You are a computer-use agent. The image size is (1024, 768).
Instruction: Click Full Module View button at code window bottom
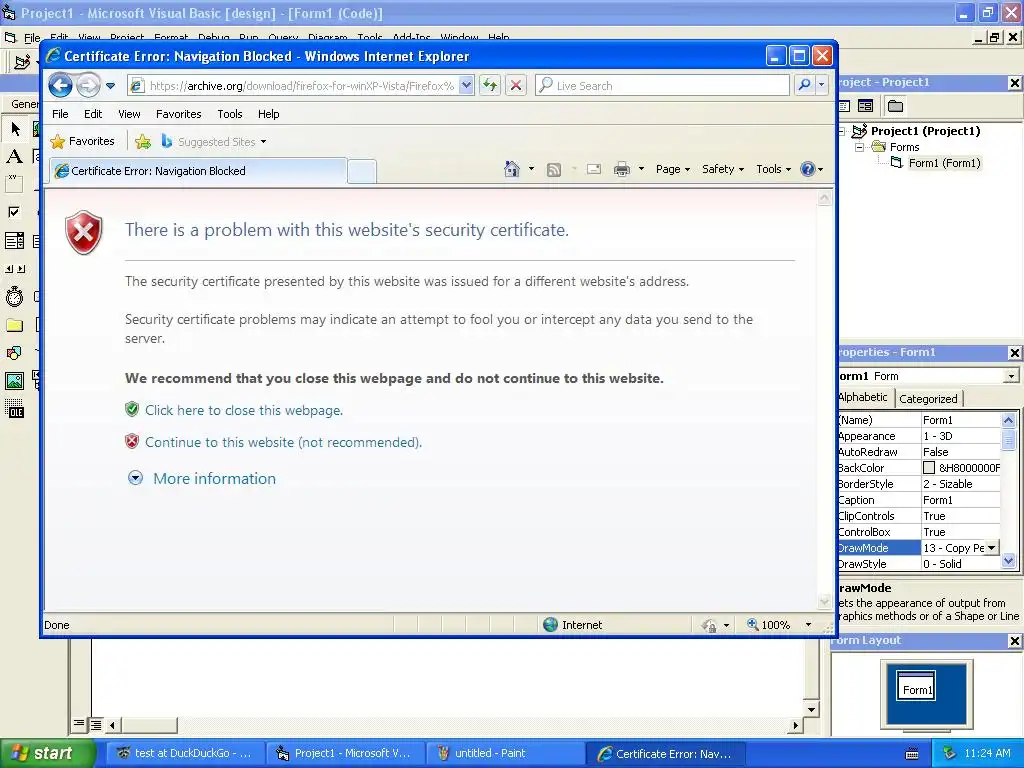pos(96,724)
